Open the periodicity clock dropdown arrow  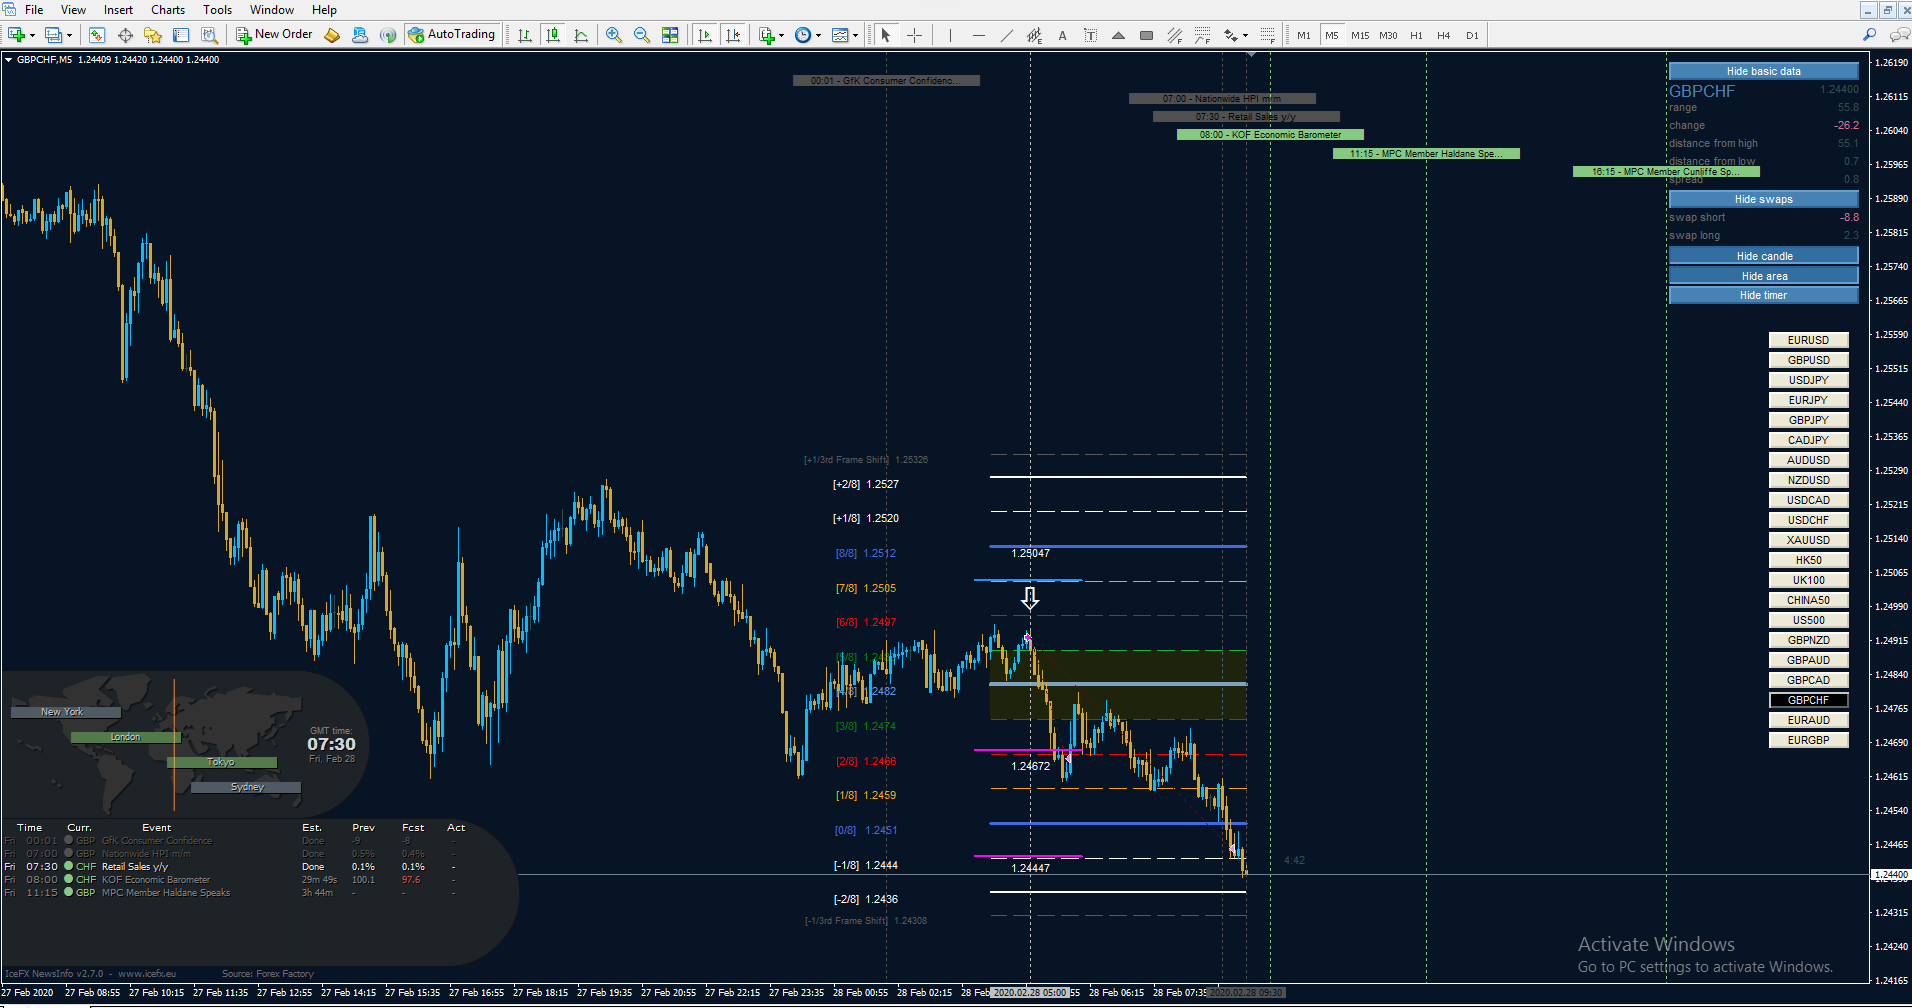pyautogui.click(x=818, y=35)
